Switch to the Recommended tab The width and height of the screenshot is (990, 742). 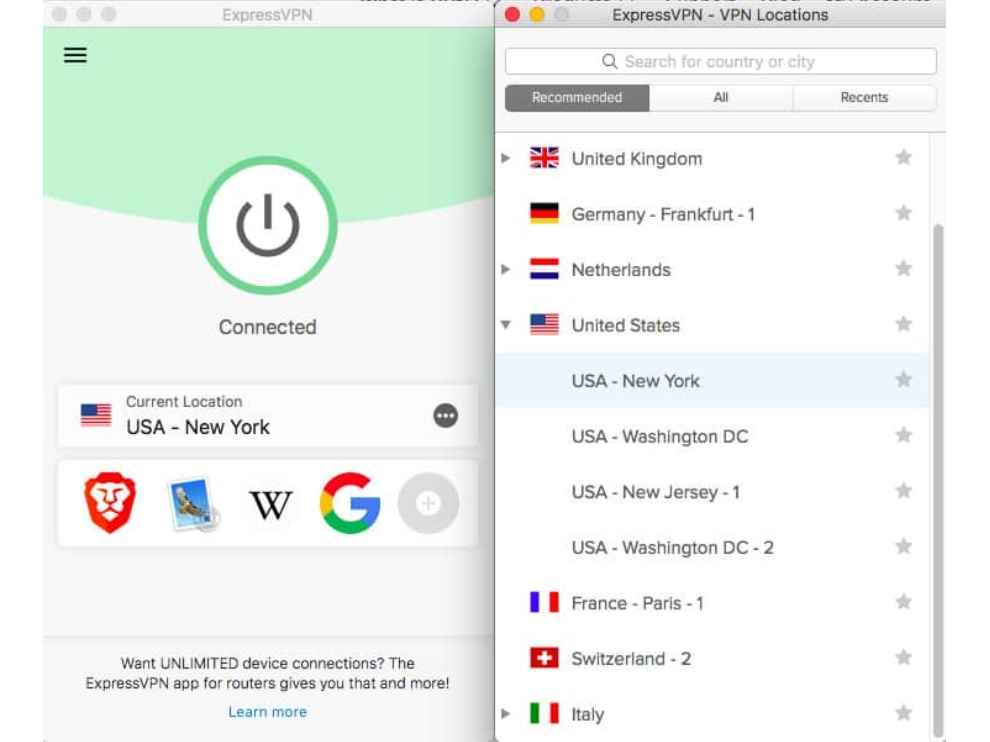coord(577,98)
